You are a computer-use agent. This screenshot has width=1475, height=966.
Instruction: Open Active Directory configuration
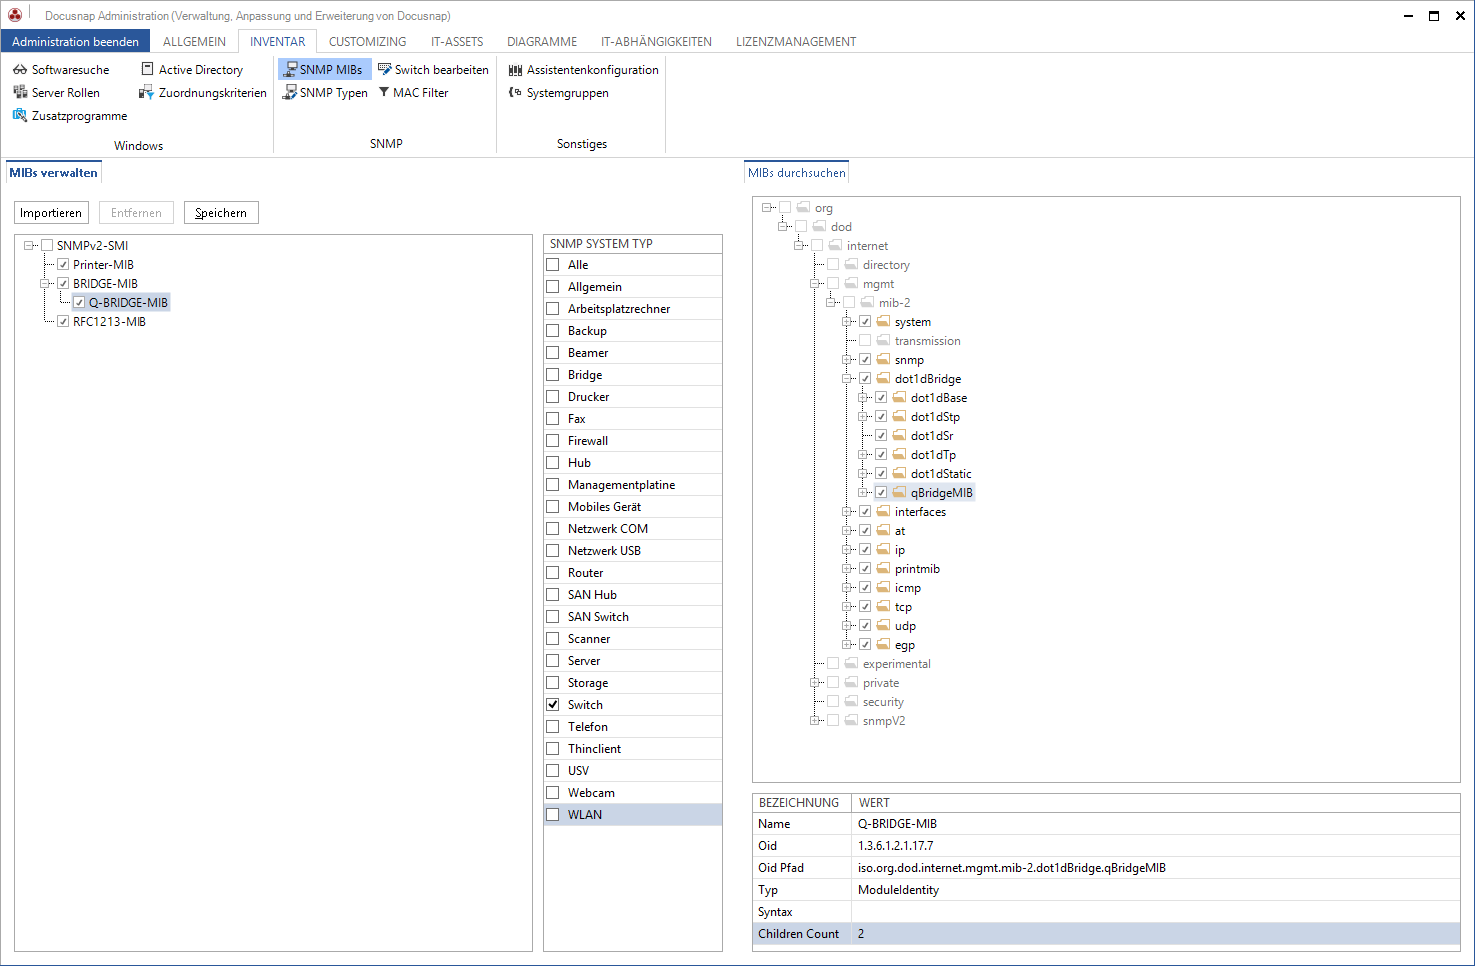pos(192,70)
